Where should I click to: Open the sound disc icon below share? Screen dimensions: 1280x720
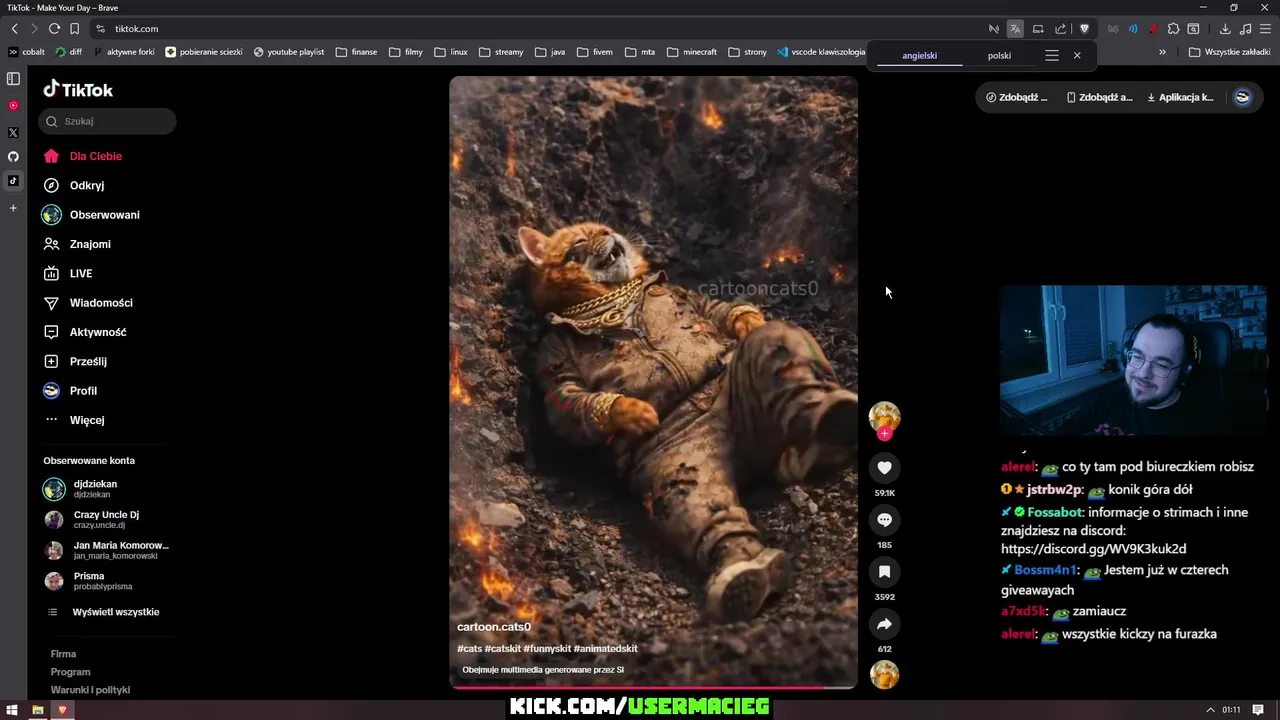(x=884, y=675)
